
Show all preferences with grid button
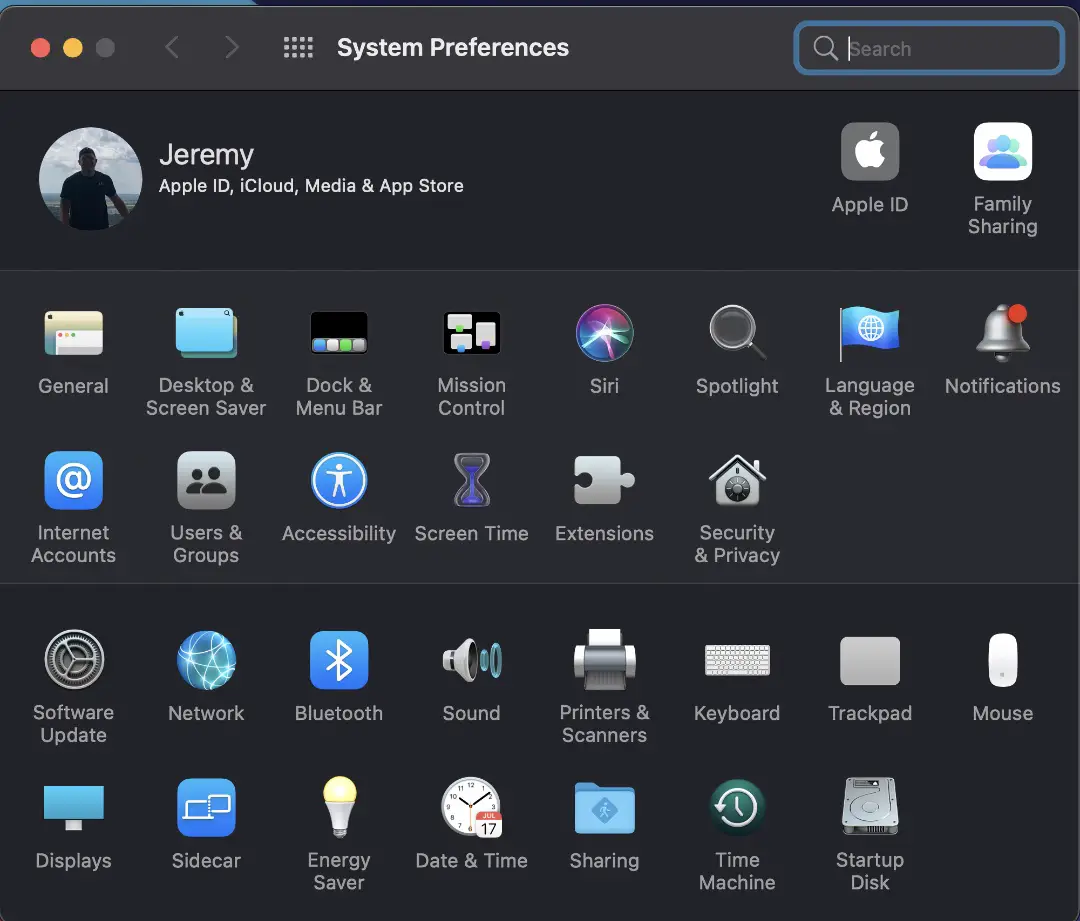(x=298, y=48)
